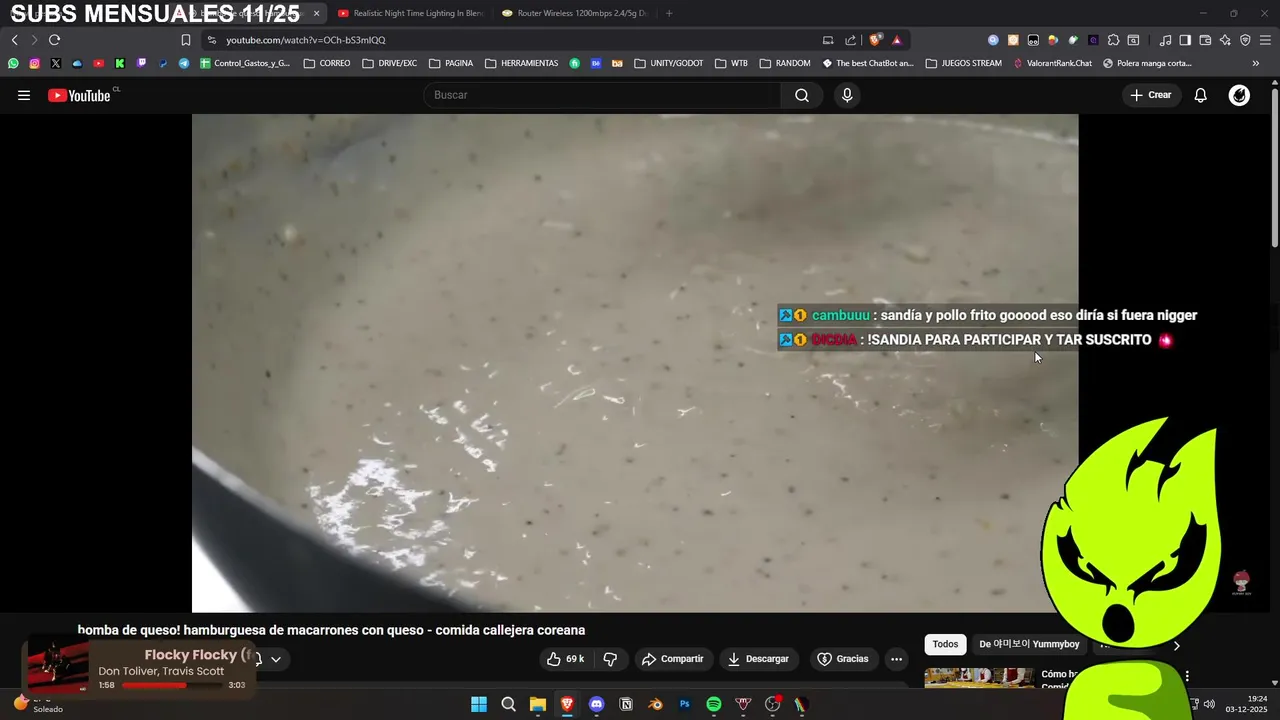Go to the YouTube home logo

(x=79, y=95)
